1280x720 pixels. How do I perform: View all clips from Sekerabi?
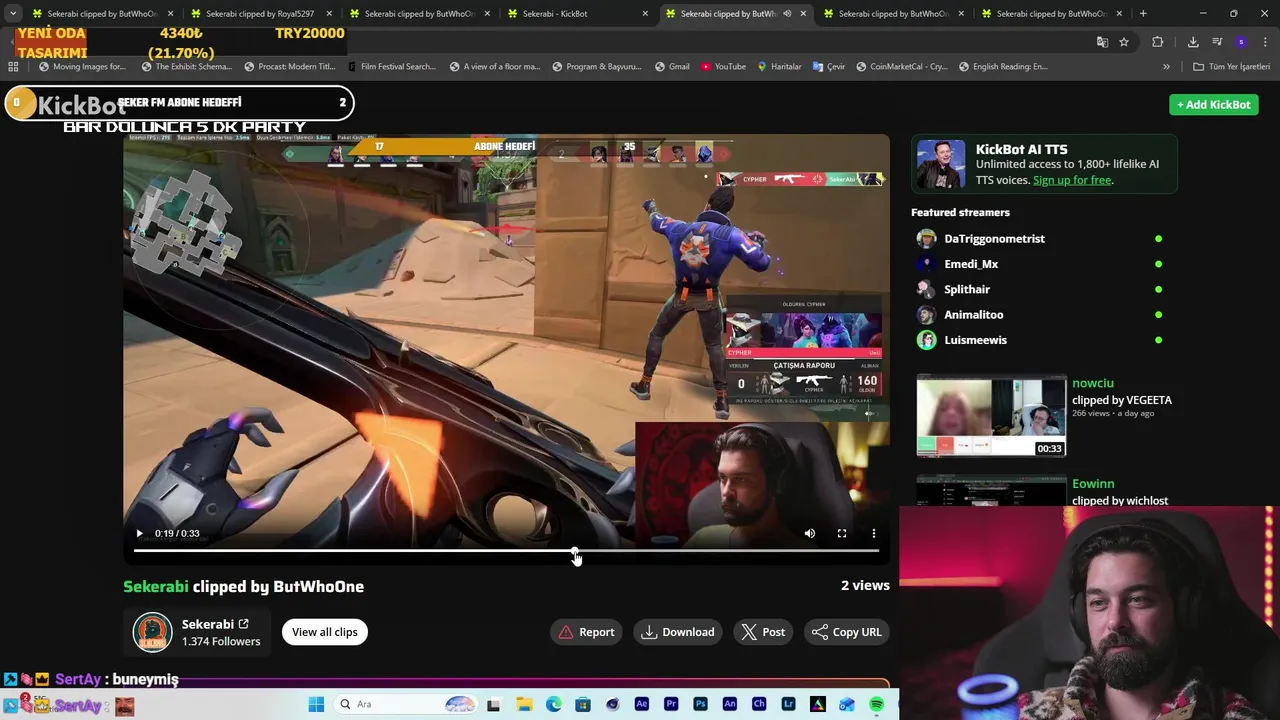coord(324,632)
